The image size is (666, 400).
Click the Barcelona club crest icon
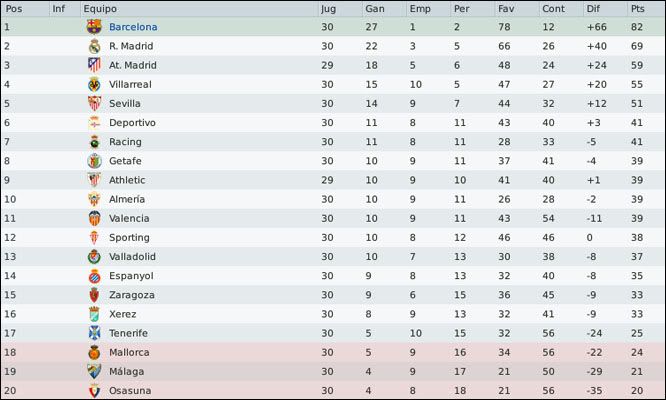click(94, 27)
